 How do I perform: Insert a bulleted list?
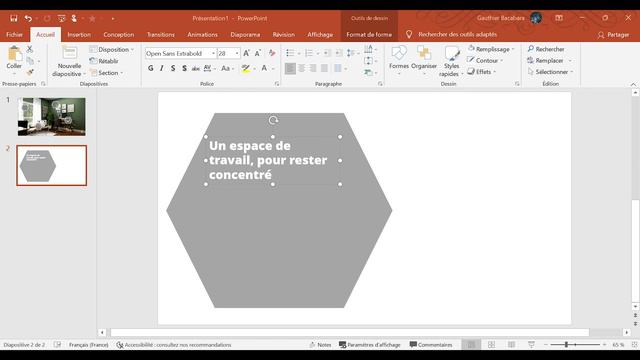pos(291,53)
